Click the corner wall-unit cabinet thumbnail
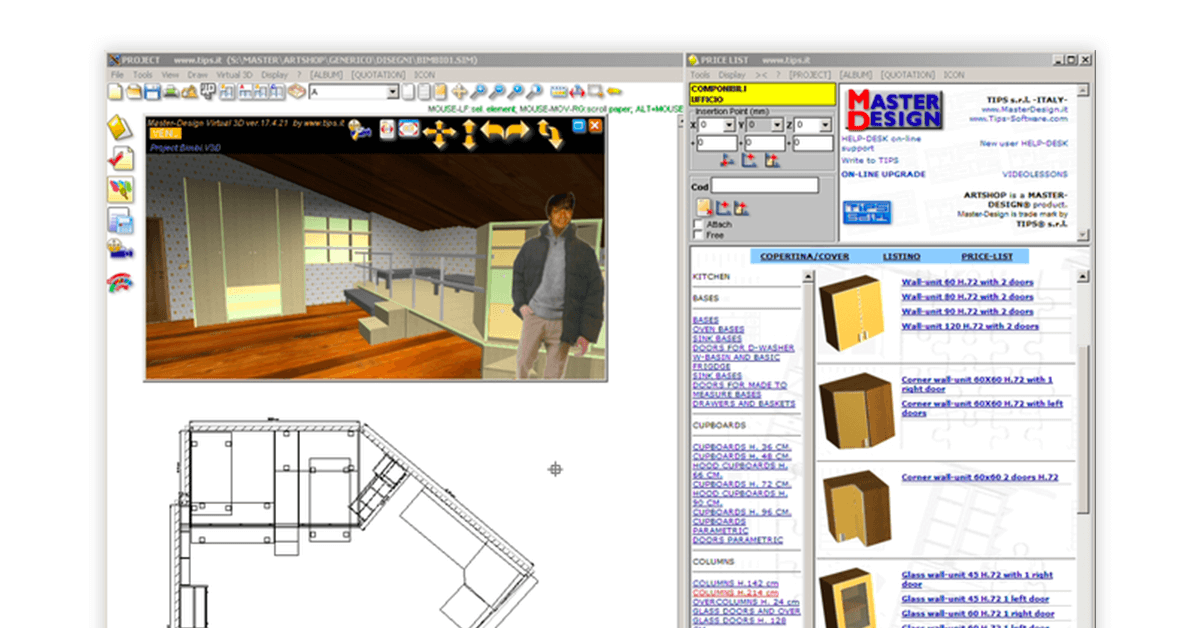 pos(857,409)
